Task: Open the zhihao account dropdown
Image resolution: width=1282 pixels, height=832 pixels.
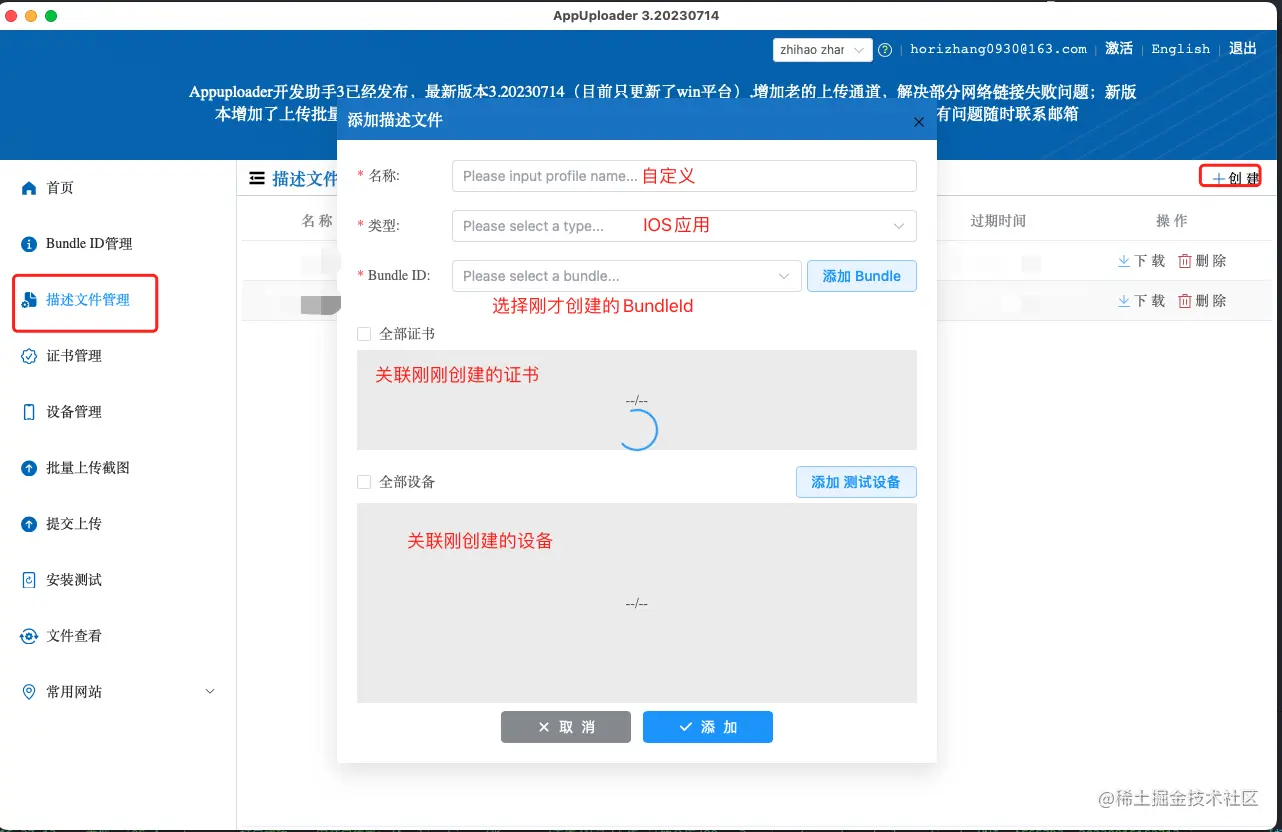Action: tap(823, 49)
